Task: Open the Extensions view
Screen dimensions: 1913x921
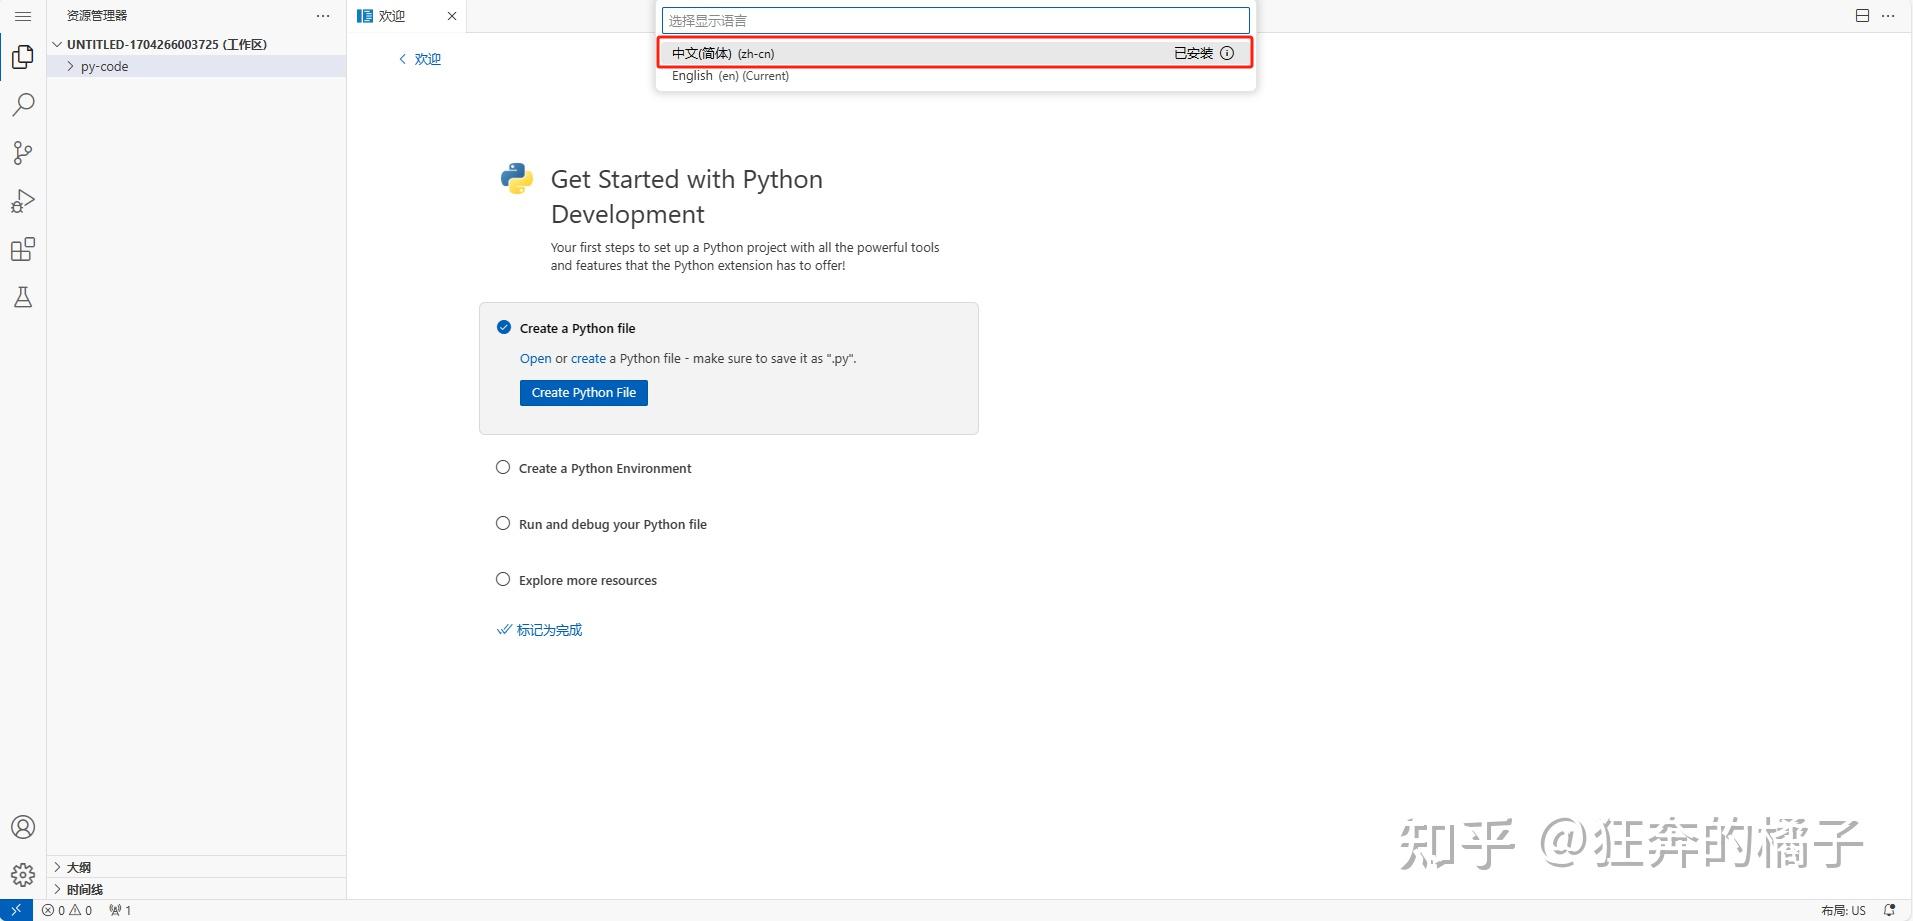Action: tap(22, 249)
